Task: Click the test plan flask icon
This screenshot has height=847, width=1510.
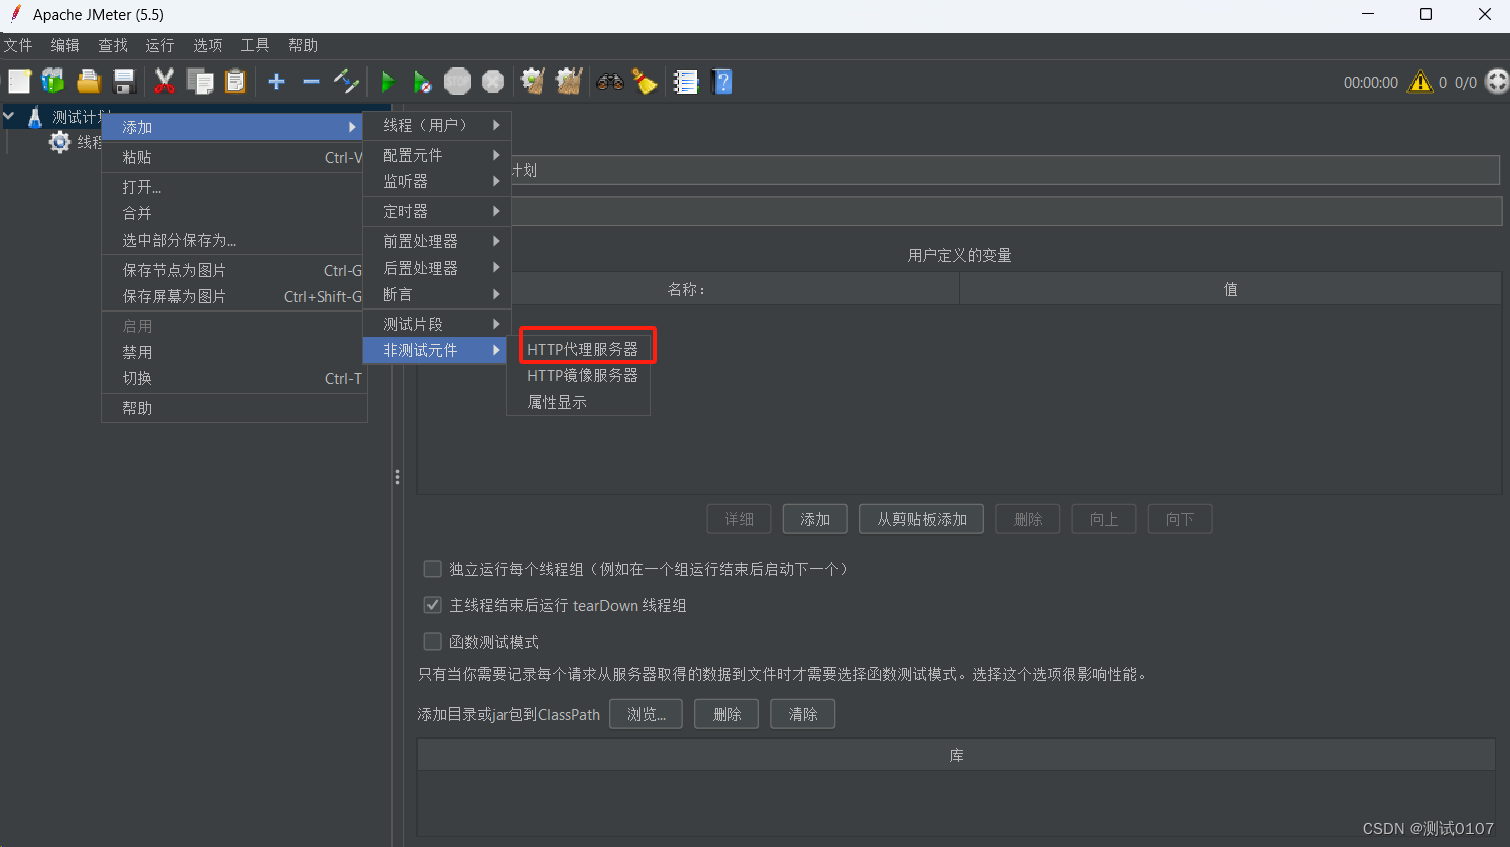Action: click(x=35, y=117)
